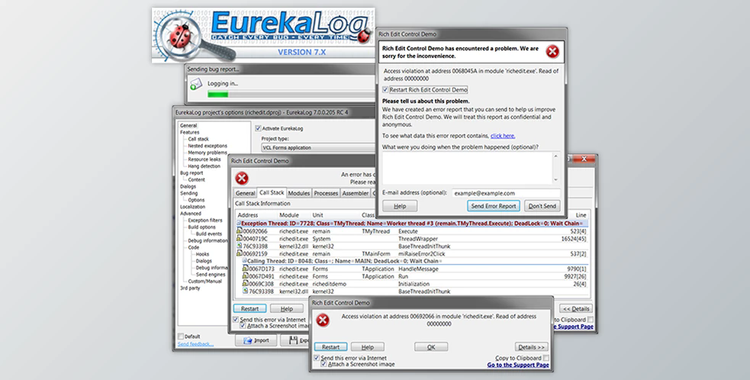The image size is (750, 380).
Task: Toggle Send this error via Internet in Access violation dialog
Action: click(317, 358)
